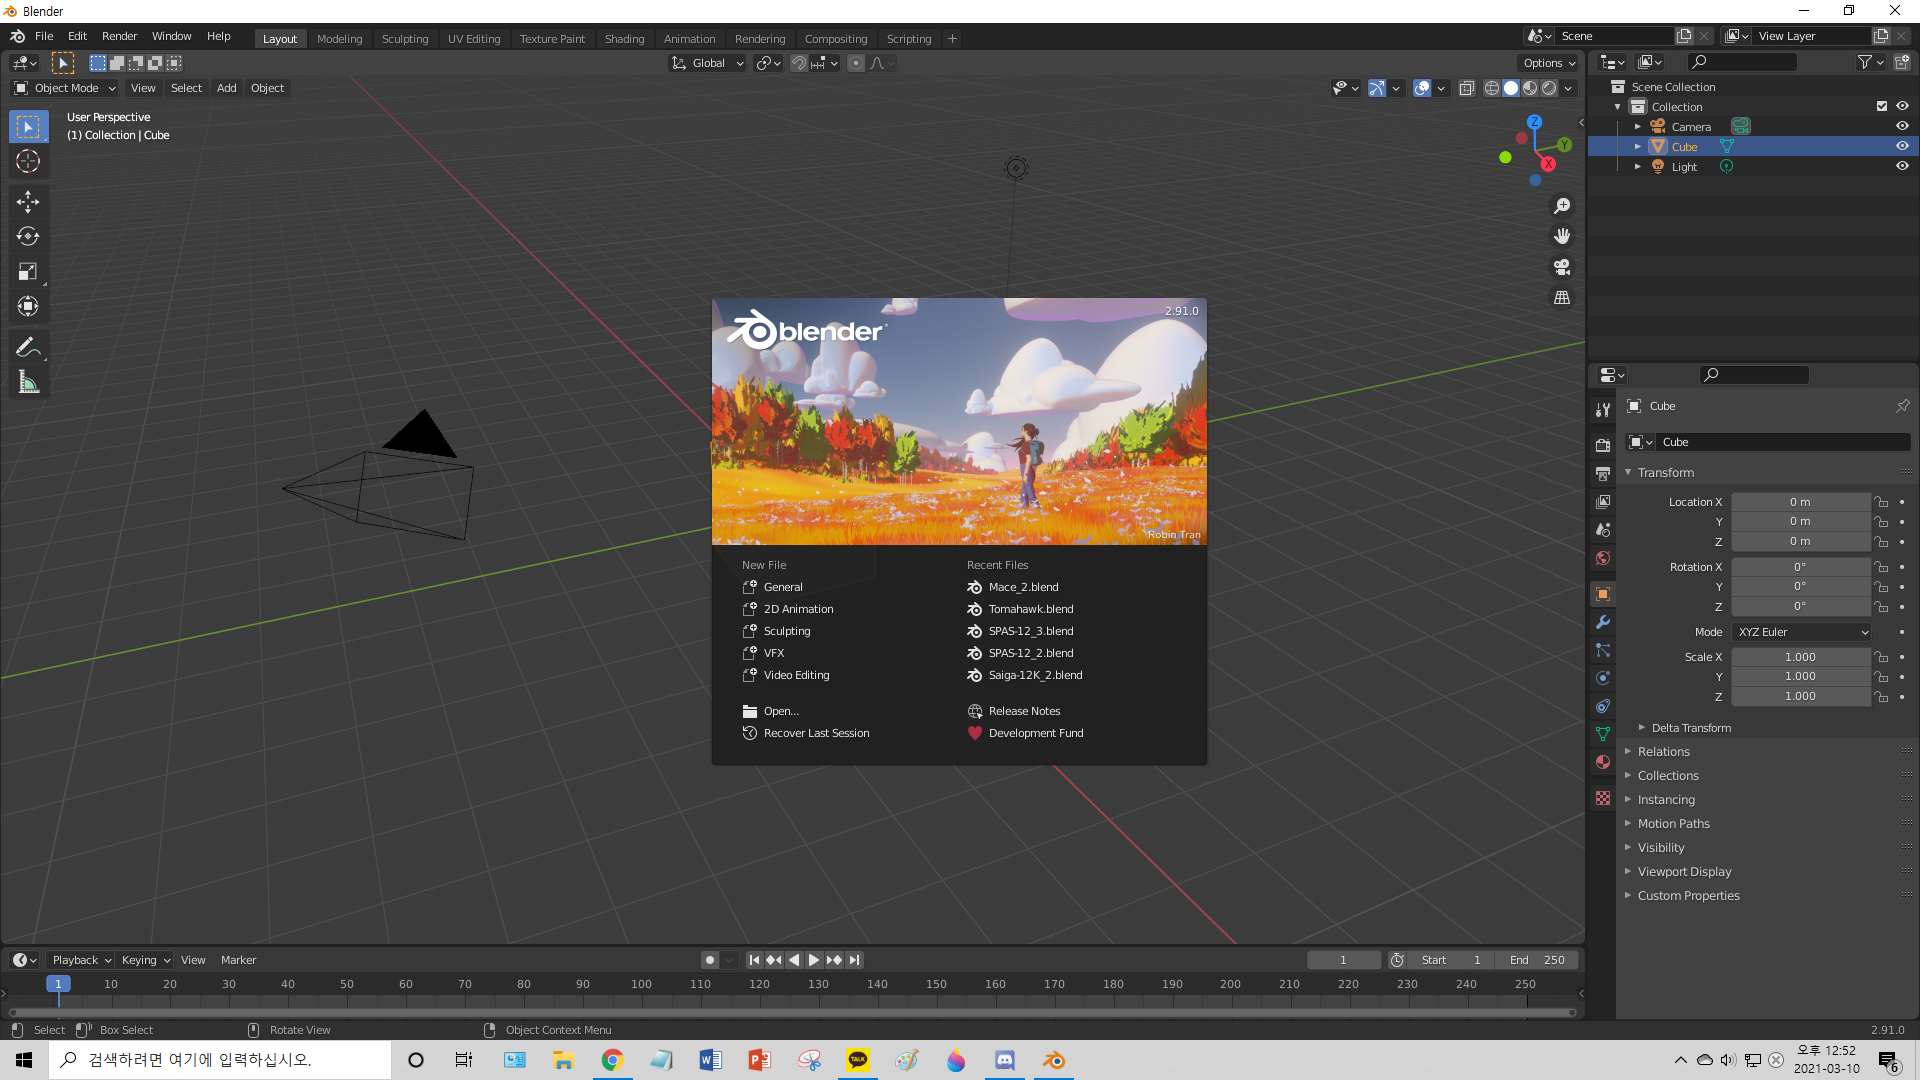
Task: Open the Render menu
Action: (x=119, y=36)
